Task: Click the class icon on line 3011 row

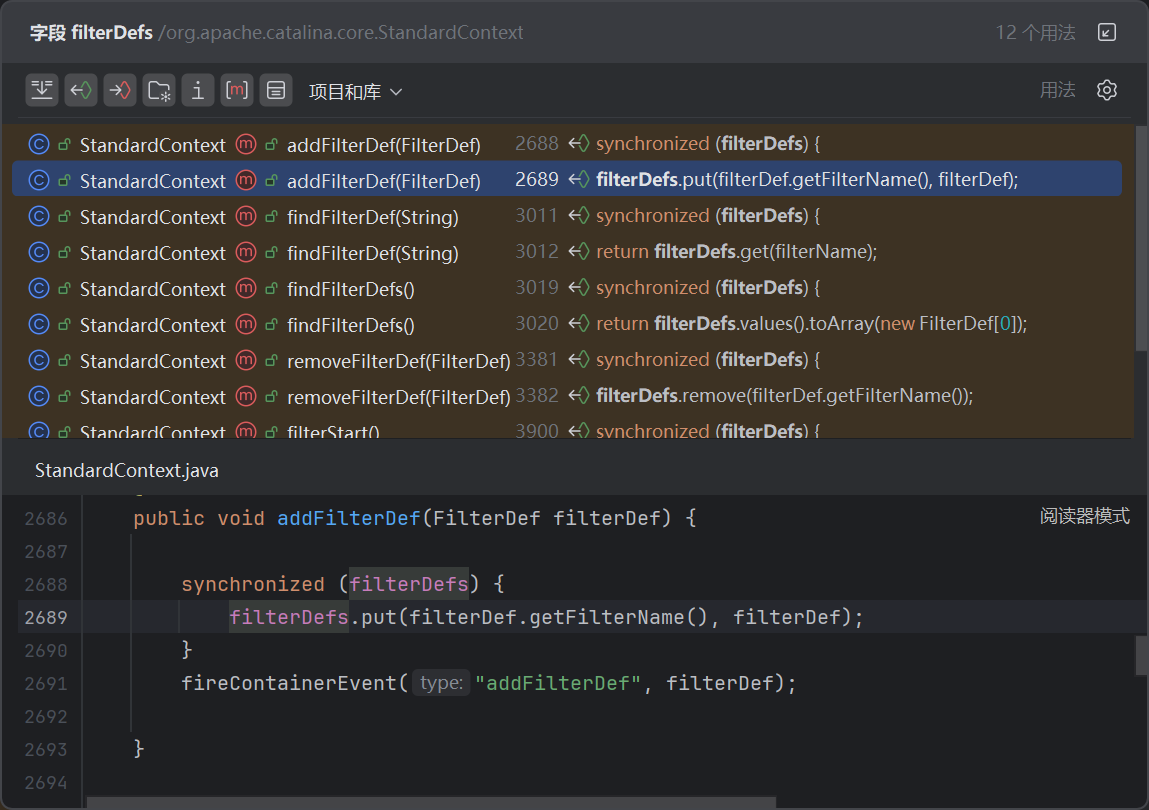Action: pyautogui.click(x=39, y=217)
